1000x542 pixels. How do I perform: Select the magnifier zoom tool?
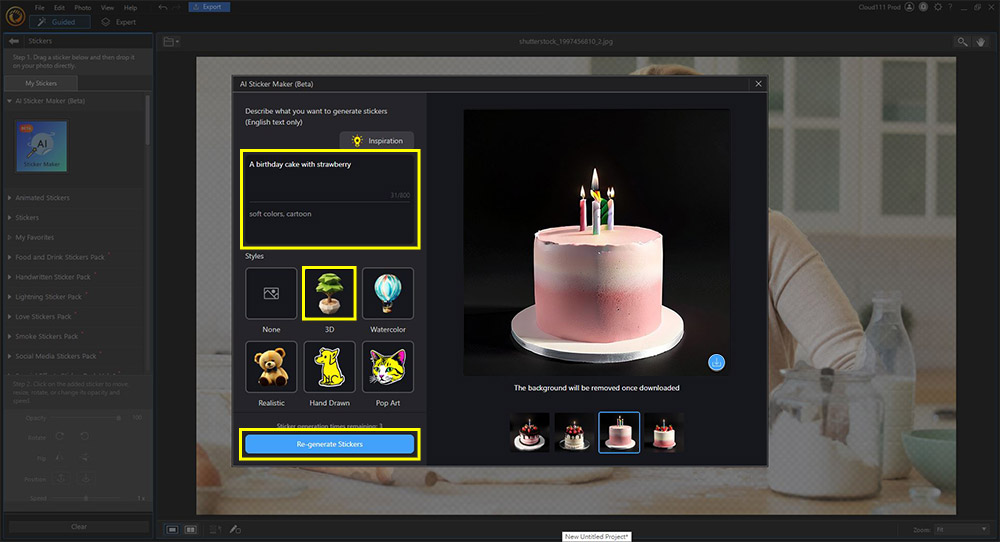pyautogui.click(x=962, y=41)
